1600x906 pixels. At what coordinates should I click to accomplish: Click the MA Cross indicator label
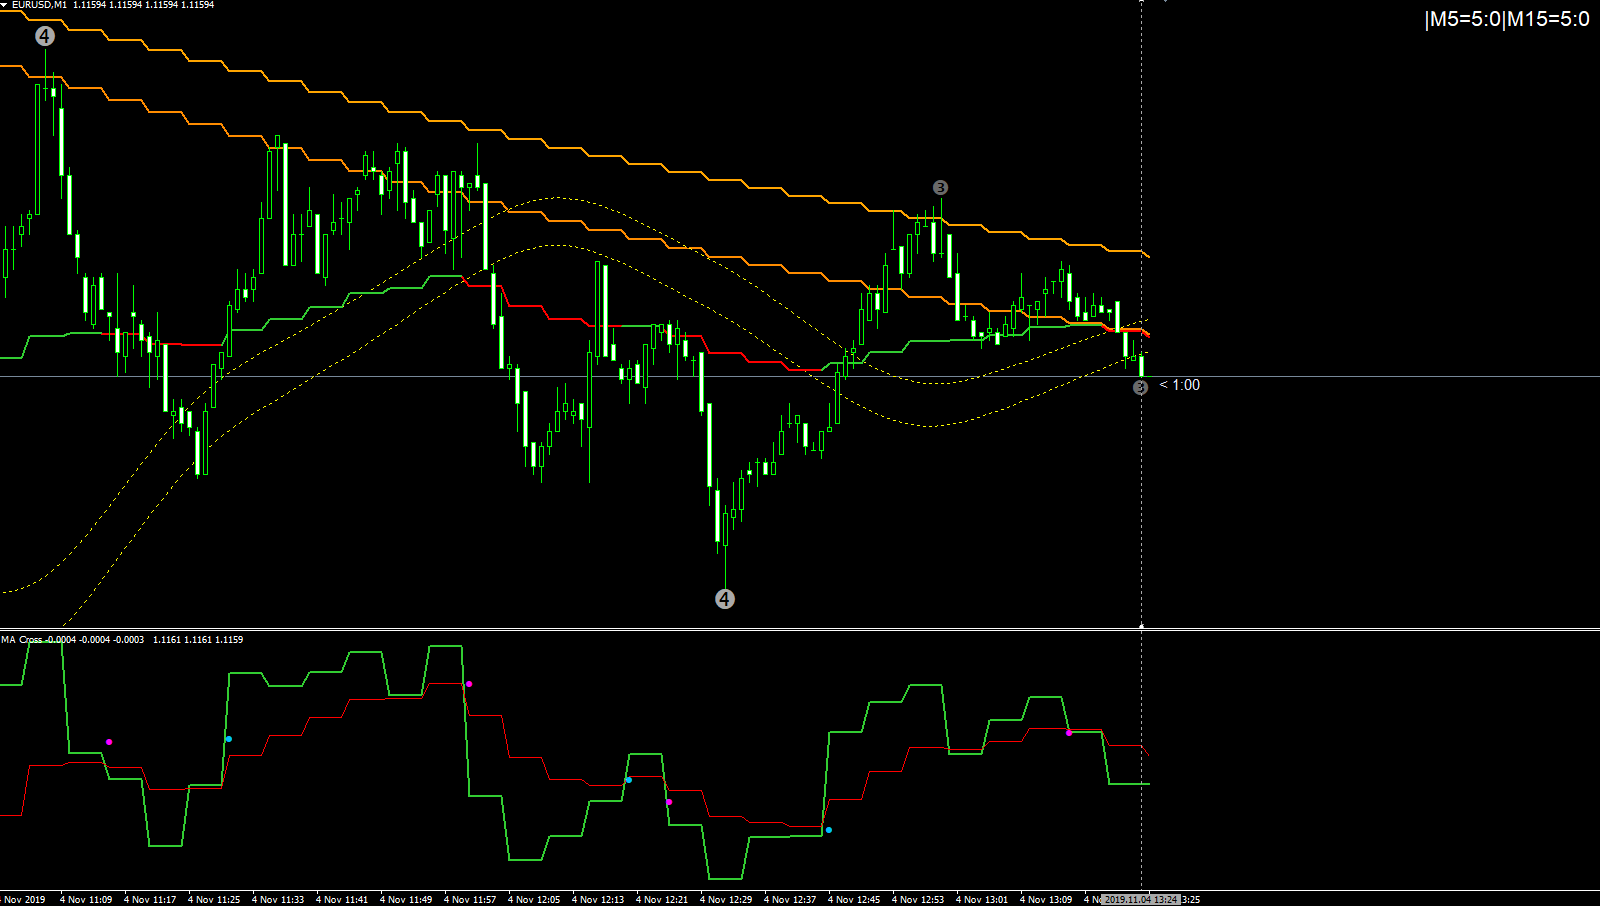(22, 639)
